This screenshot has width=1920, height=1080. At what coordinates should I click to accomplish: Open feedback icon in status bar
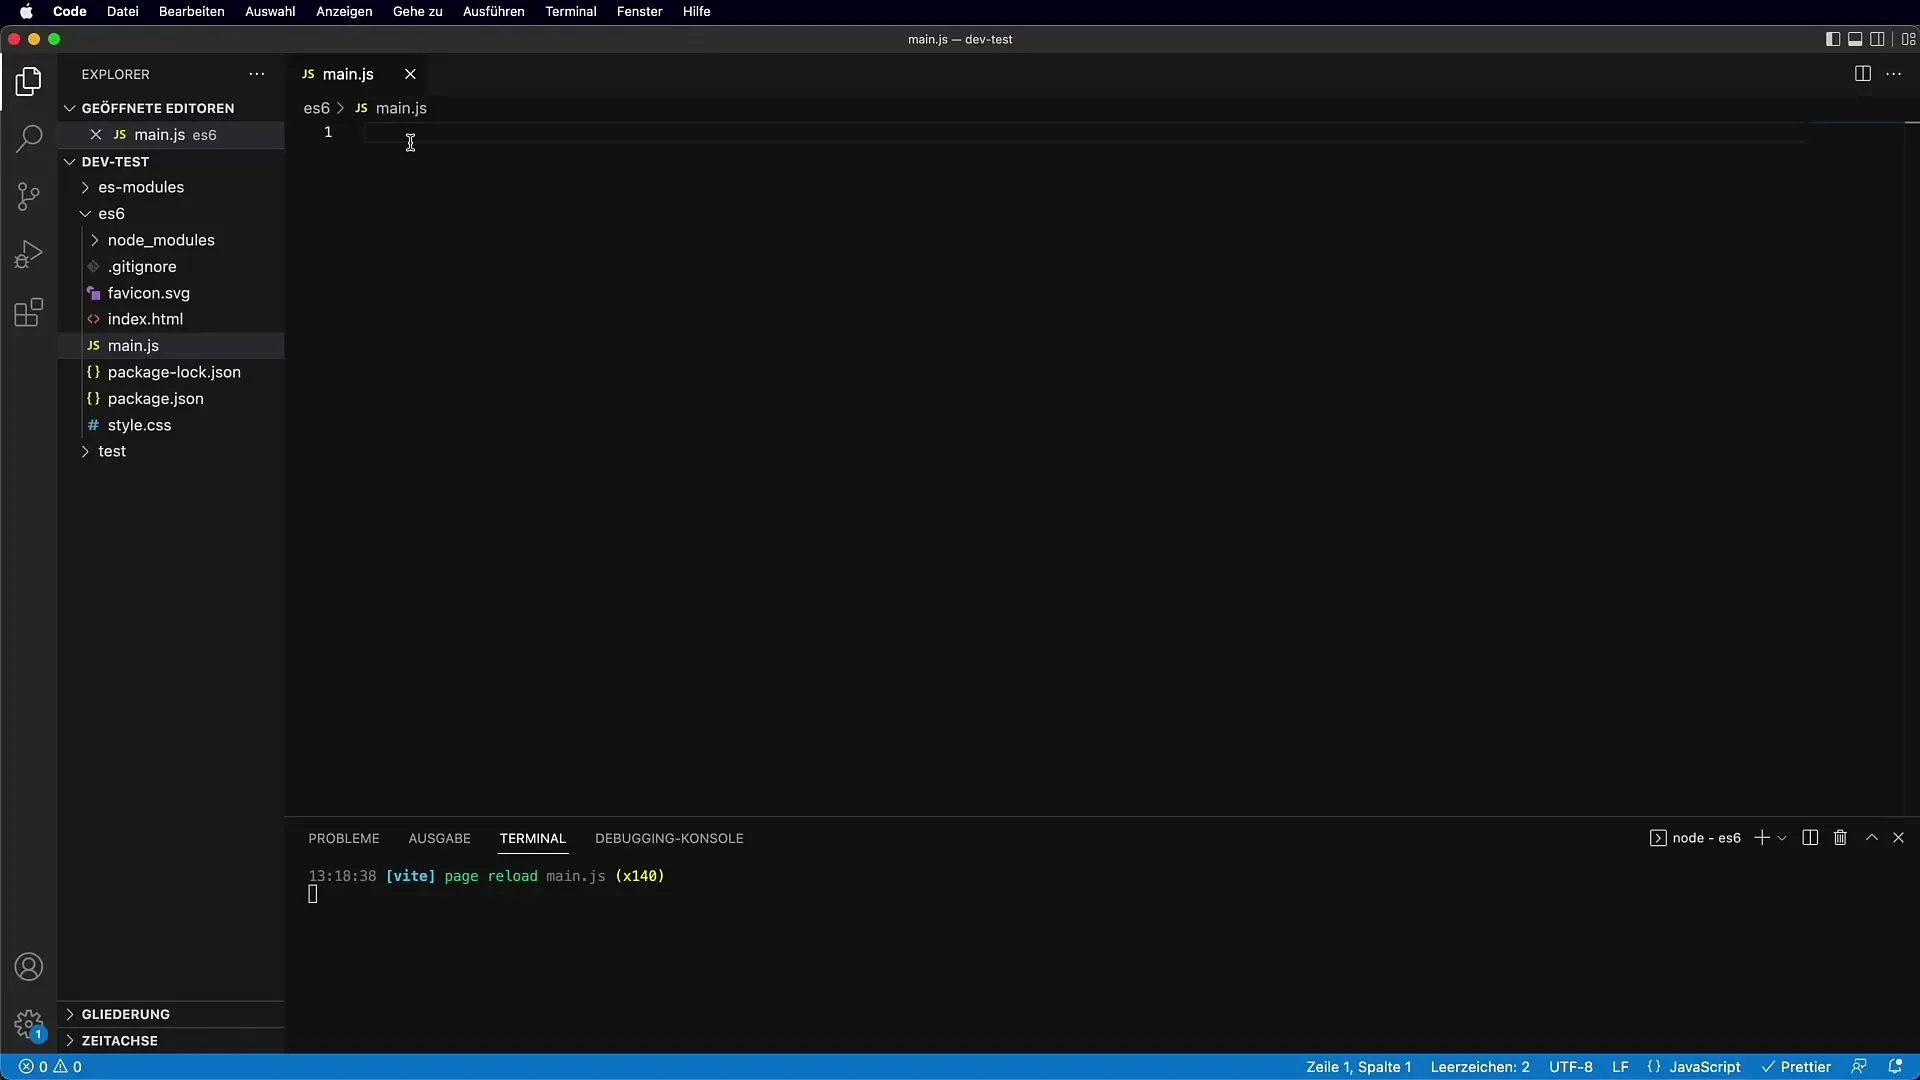coord(1859,1067)
